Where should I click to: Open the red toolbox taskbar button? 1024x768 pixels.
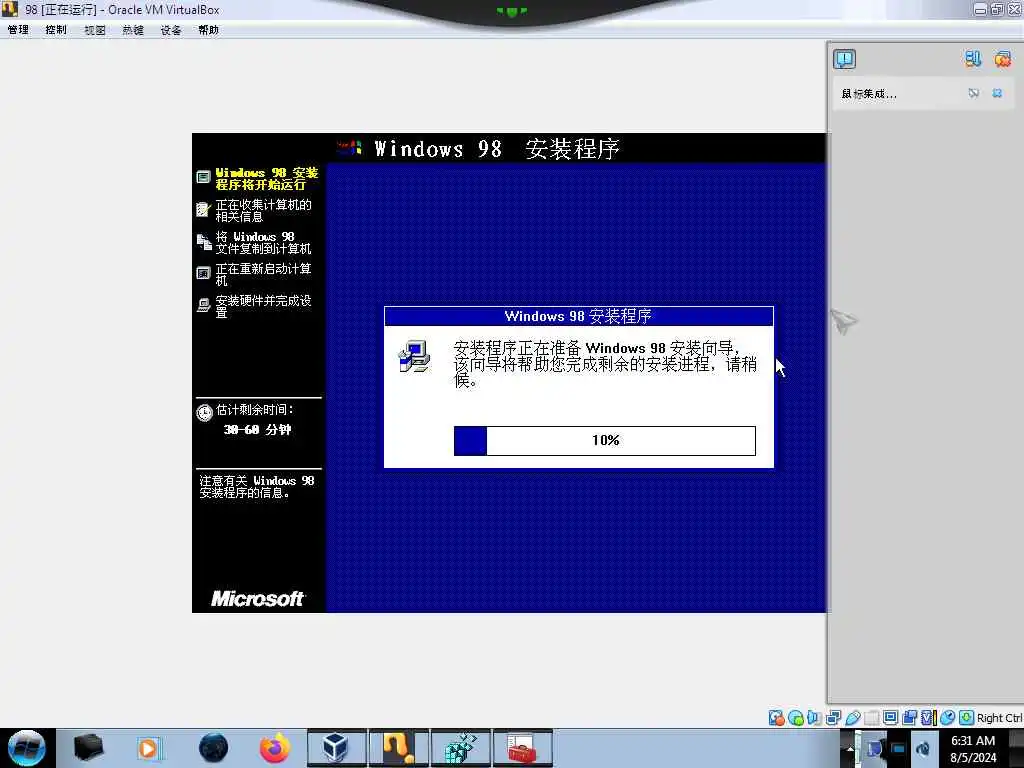[x=522, y=748]
